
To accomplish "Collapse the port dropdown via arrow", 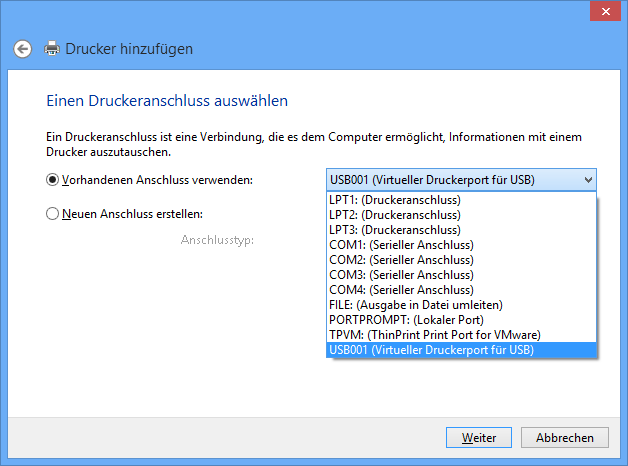I will 588,180.
